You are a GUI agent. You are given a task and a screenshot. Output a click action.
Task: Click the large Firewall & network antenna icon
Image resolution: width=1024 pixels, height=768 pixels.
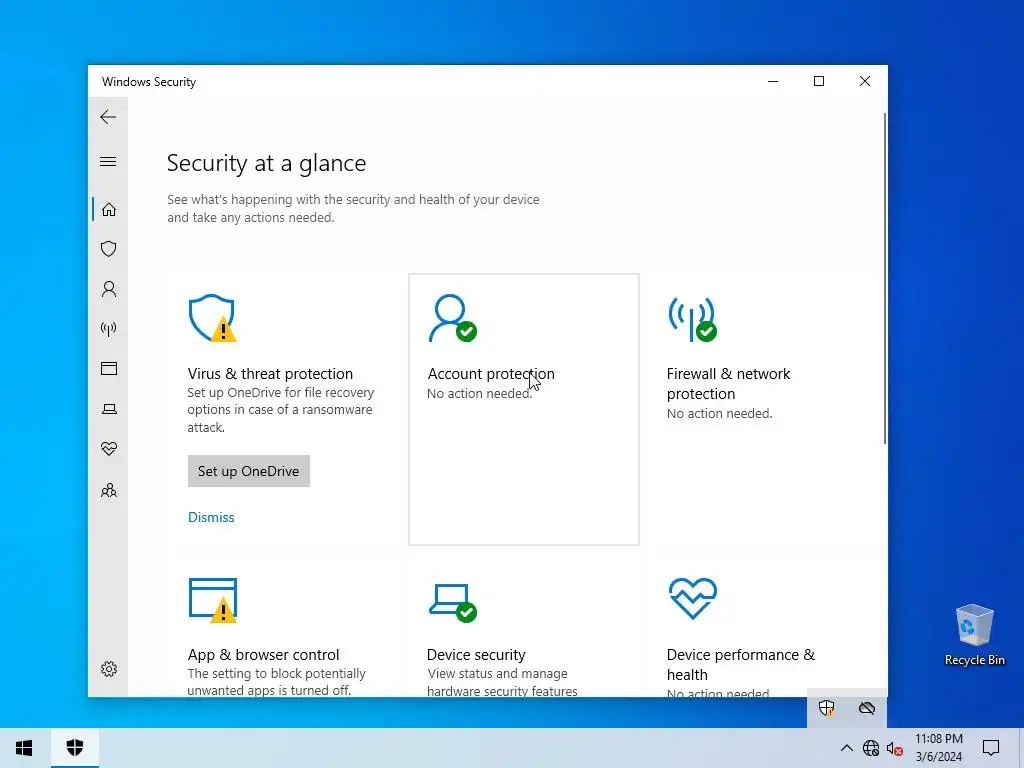pos(692,319)
